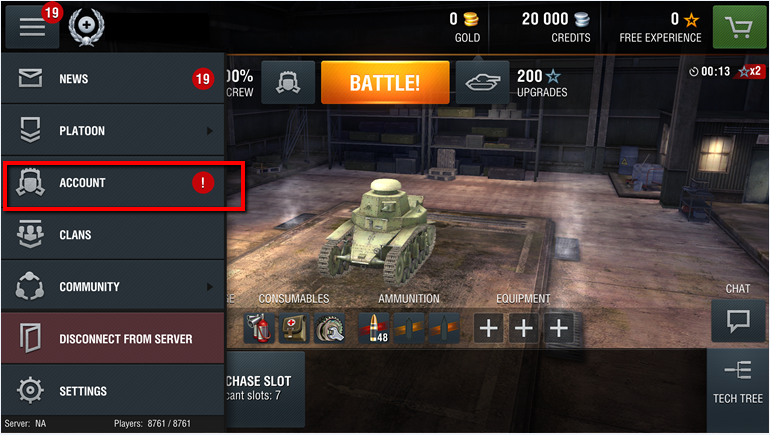Screen dimensions: 770x435
Task: Expand the Community submenu arrow
Action: (210, 286)
